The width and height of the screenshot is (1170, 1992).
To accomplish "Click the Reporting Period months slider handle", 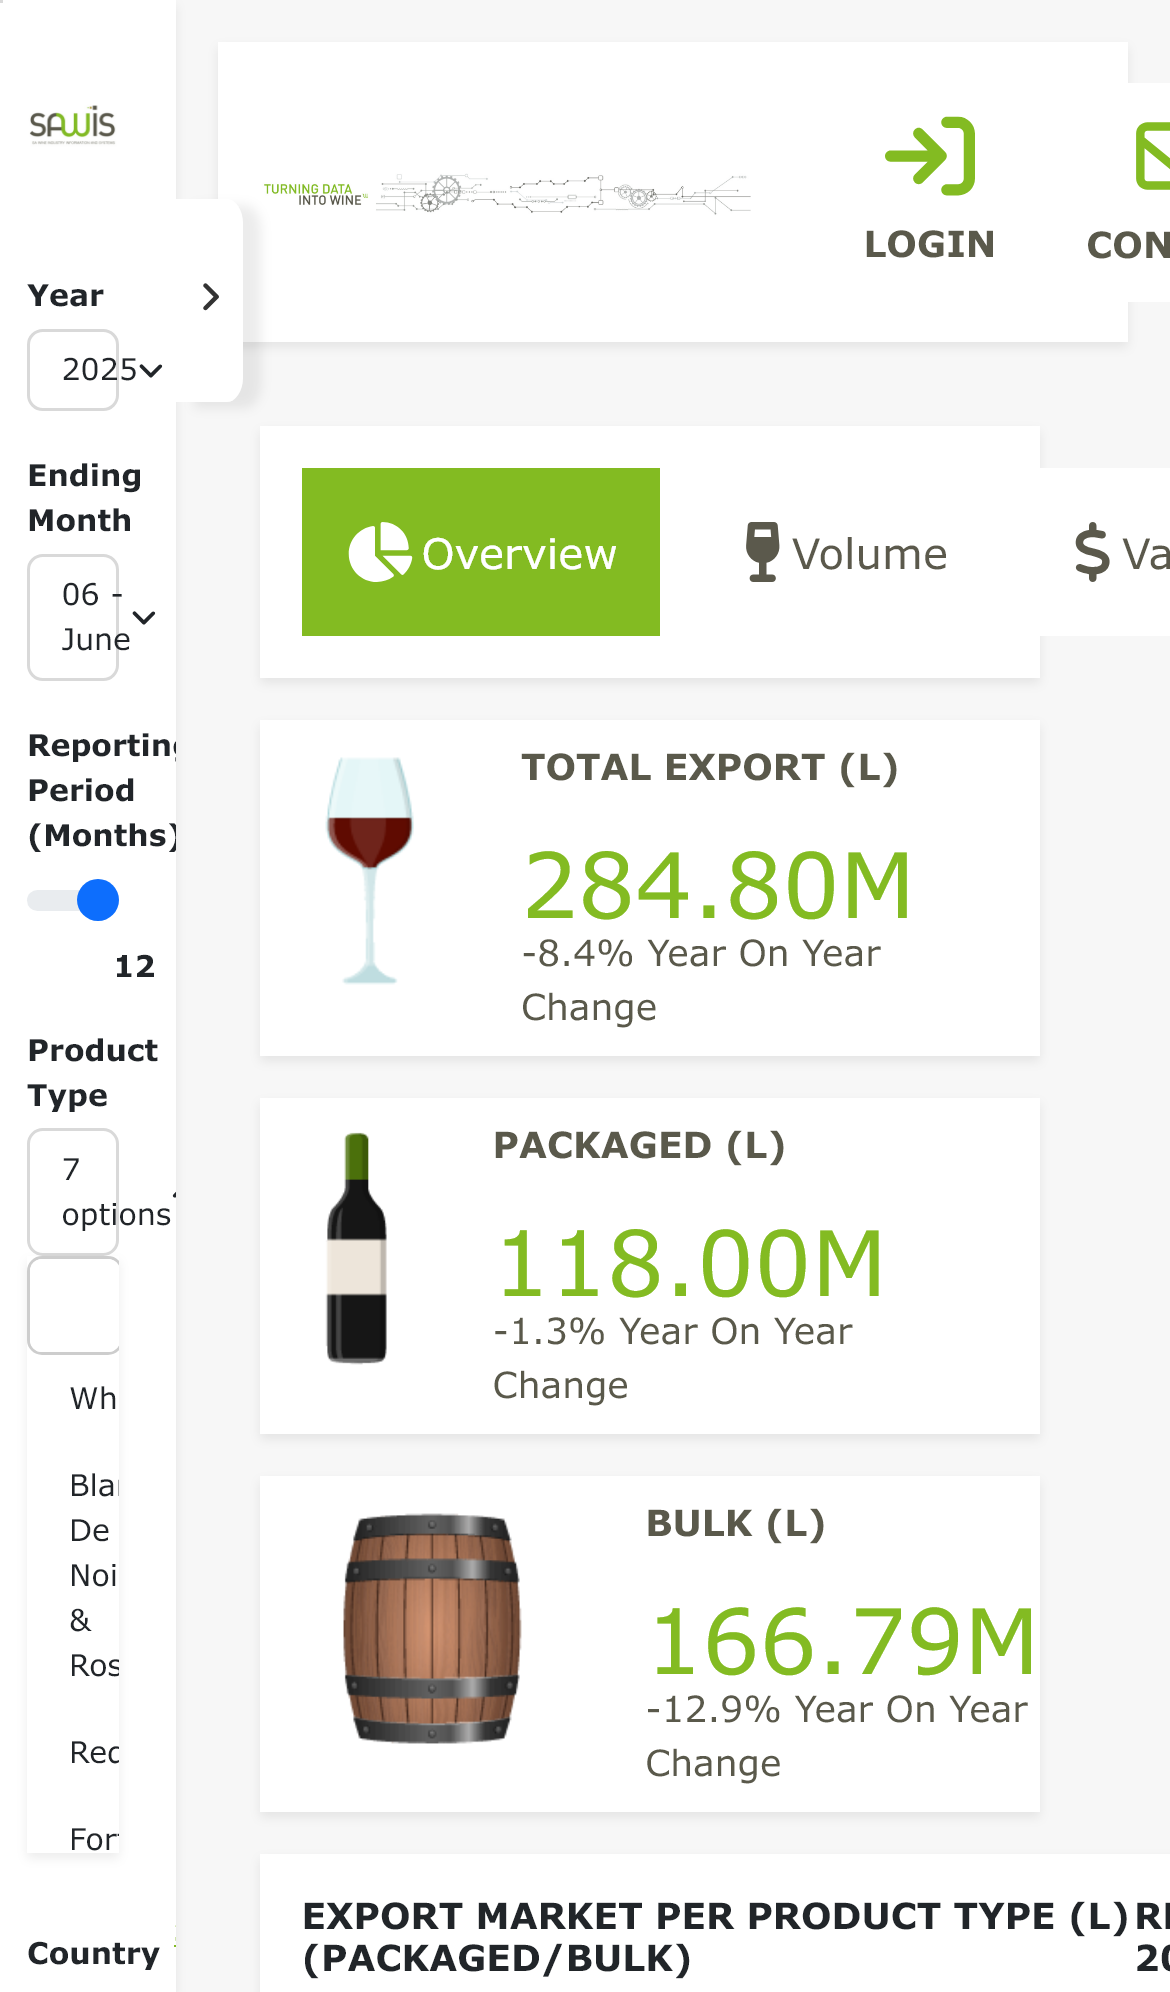I will pos(98,900).
